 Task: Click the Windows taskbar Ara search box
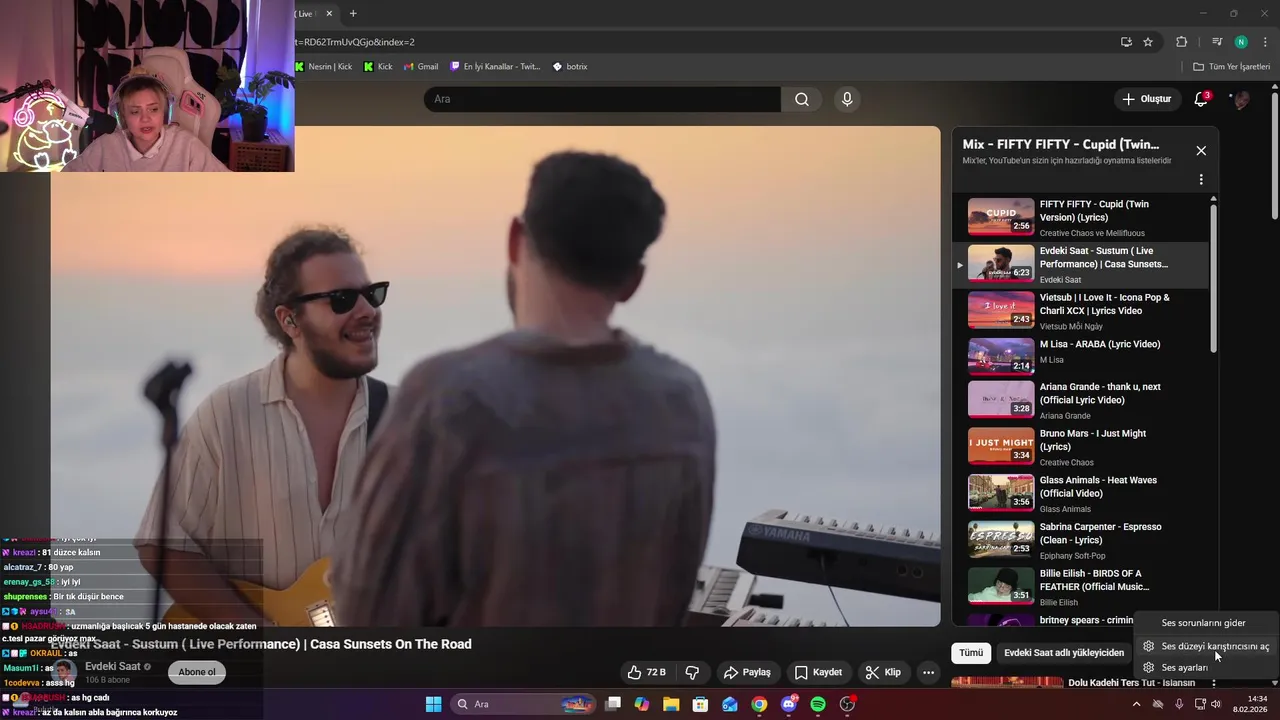[x=525, y=704]
